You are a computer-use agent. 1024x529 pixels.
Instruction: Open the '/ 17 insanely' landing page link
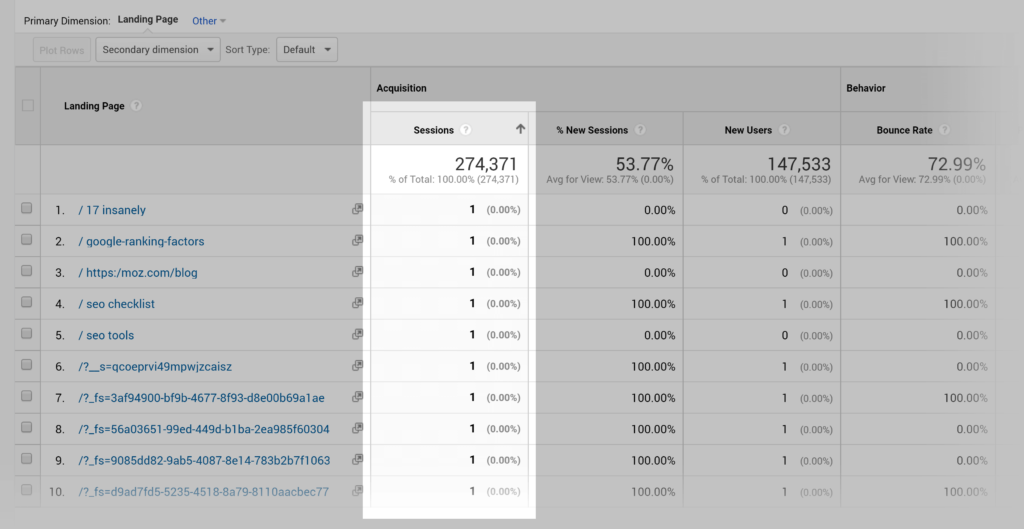[112, 210]
